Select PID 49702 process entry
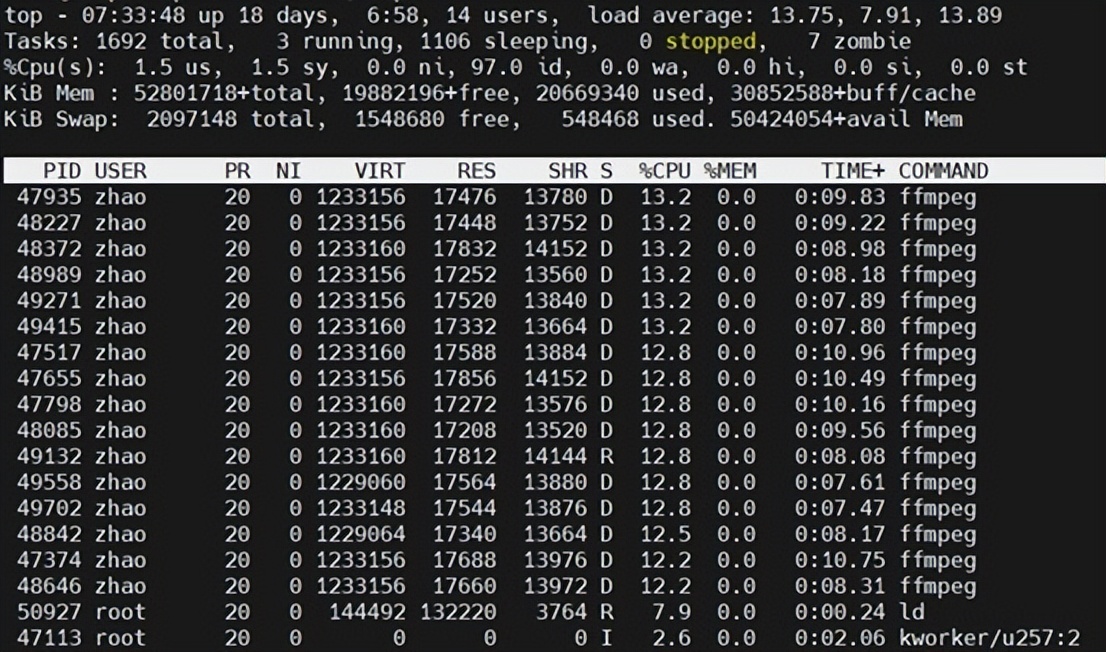The width and height of the screenshot is (1106, 652). coord(49,508)
